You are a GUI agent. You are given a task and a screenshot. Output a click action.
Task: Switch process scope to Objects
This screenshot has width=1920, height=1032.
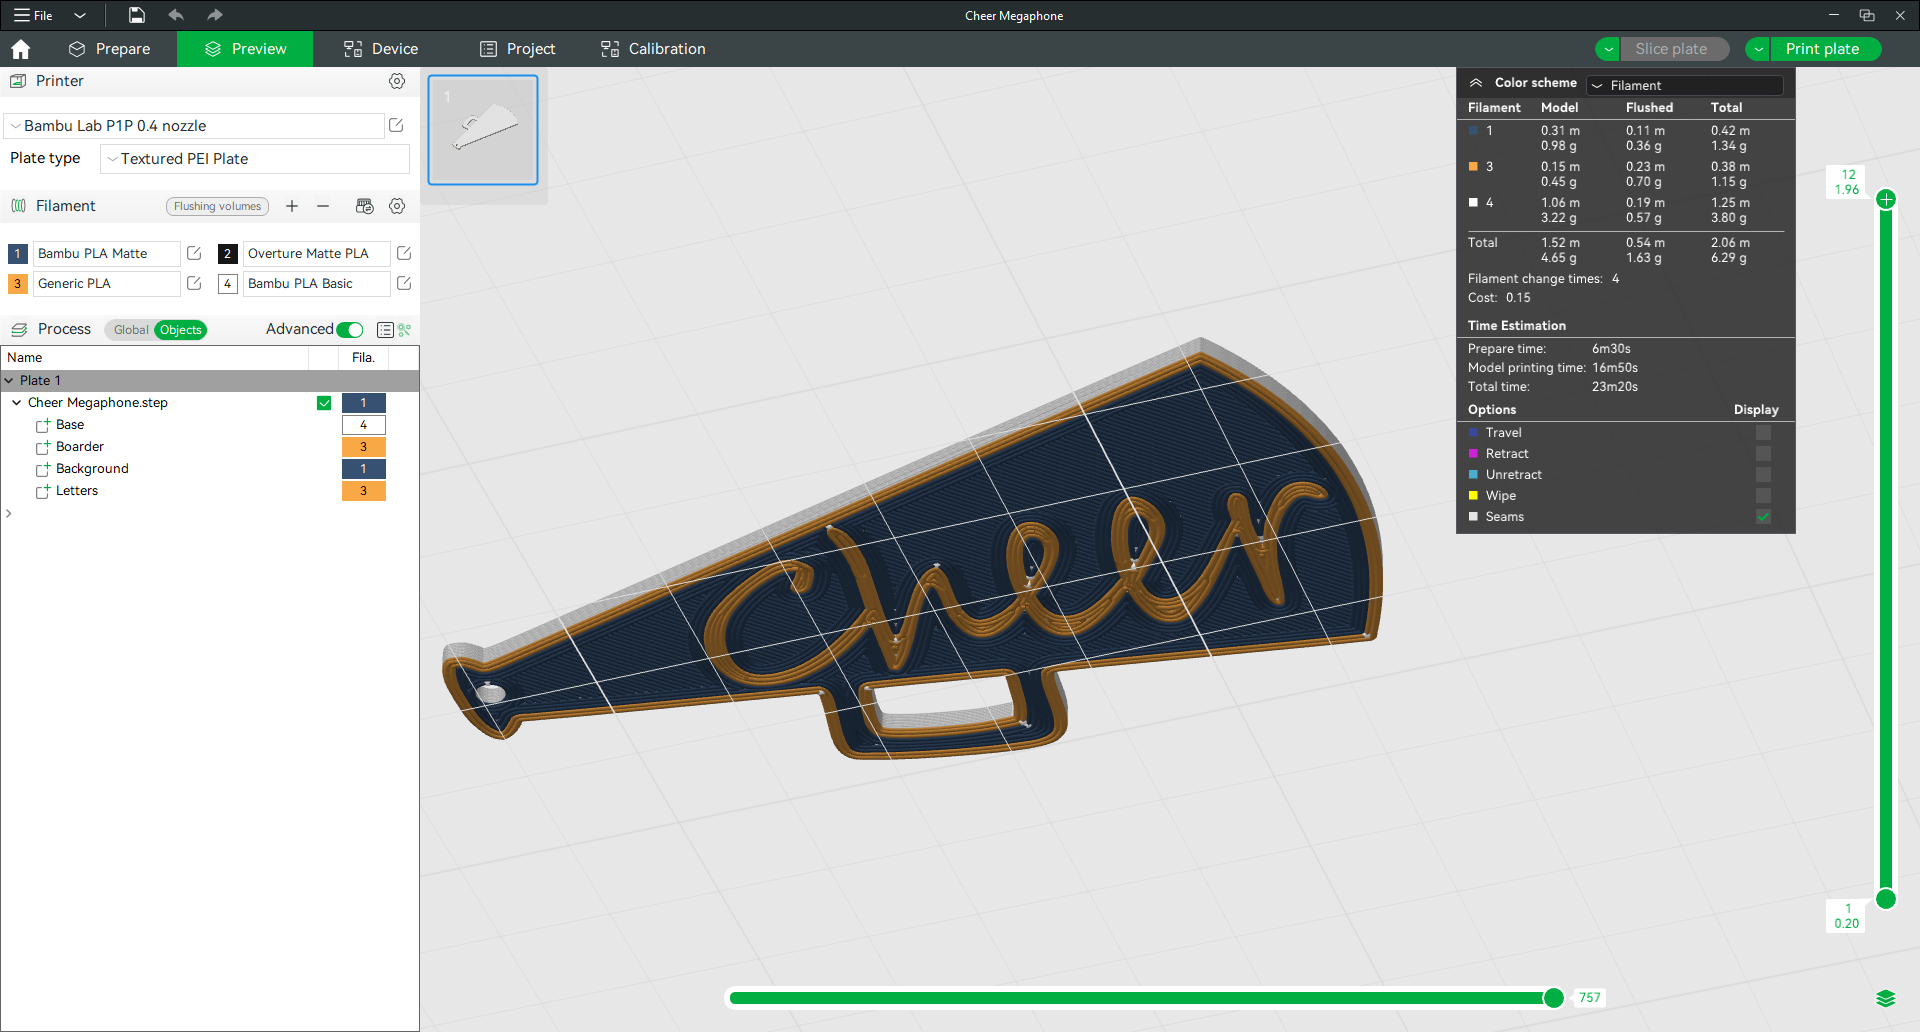pos(181,330)
